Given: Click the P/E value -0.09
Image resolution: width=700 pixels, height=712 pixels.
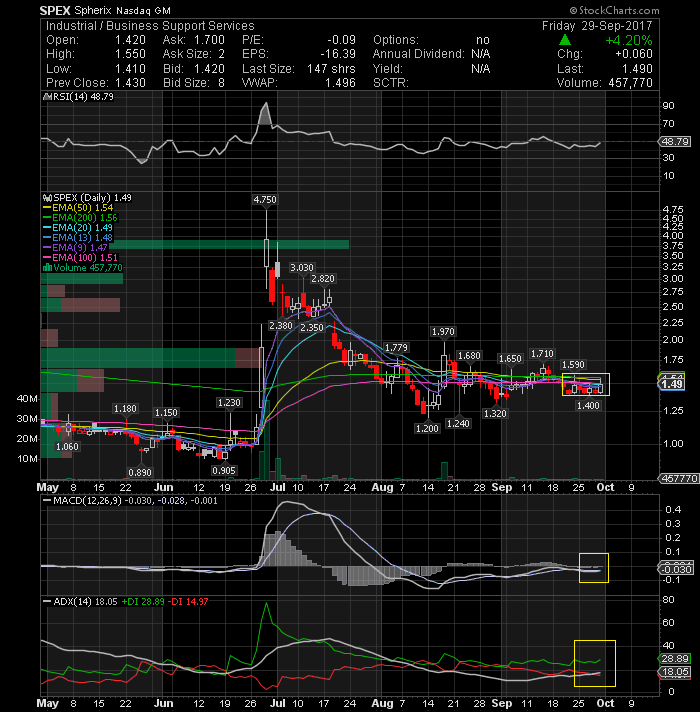Looking at the screenshot, I should (342, 40).
